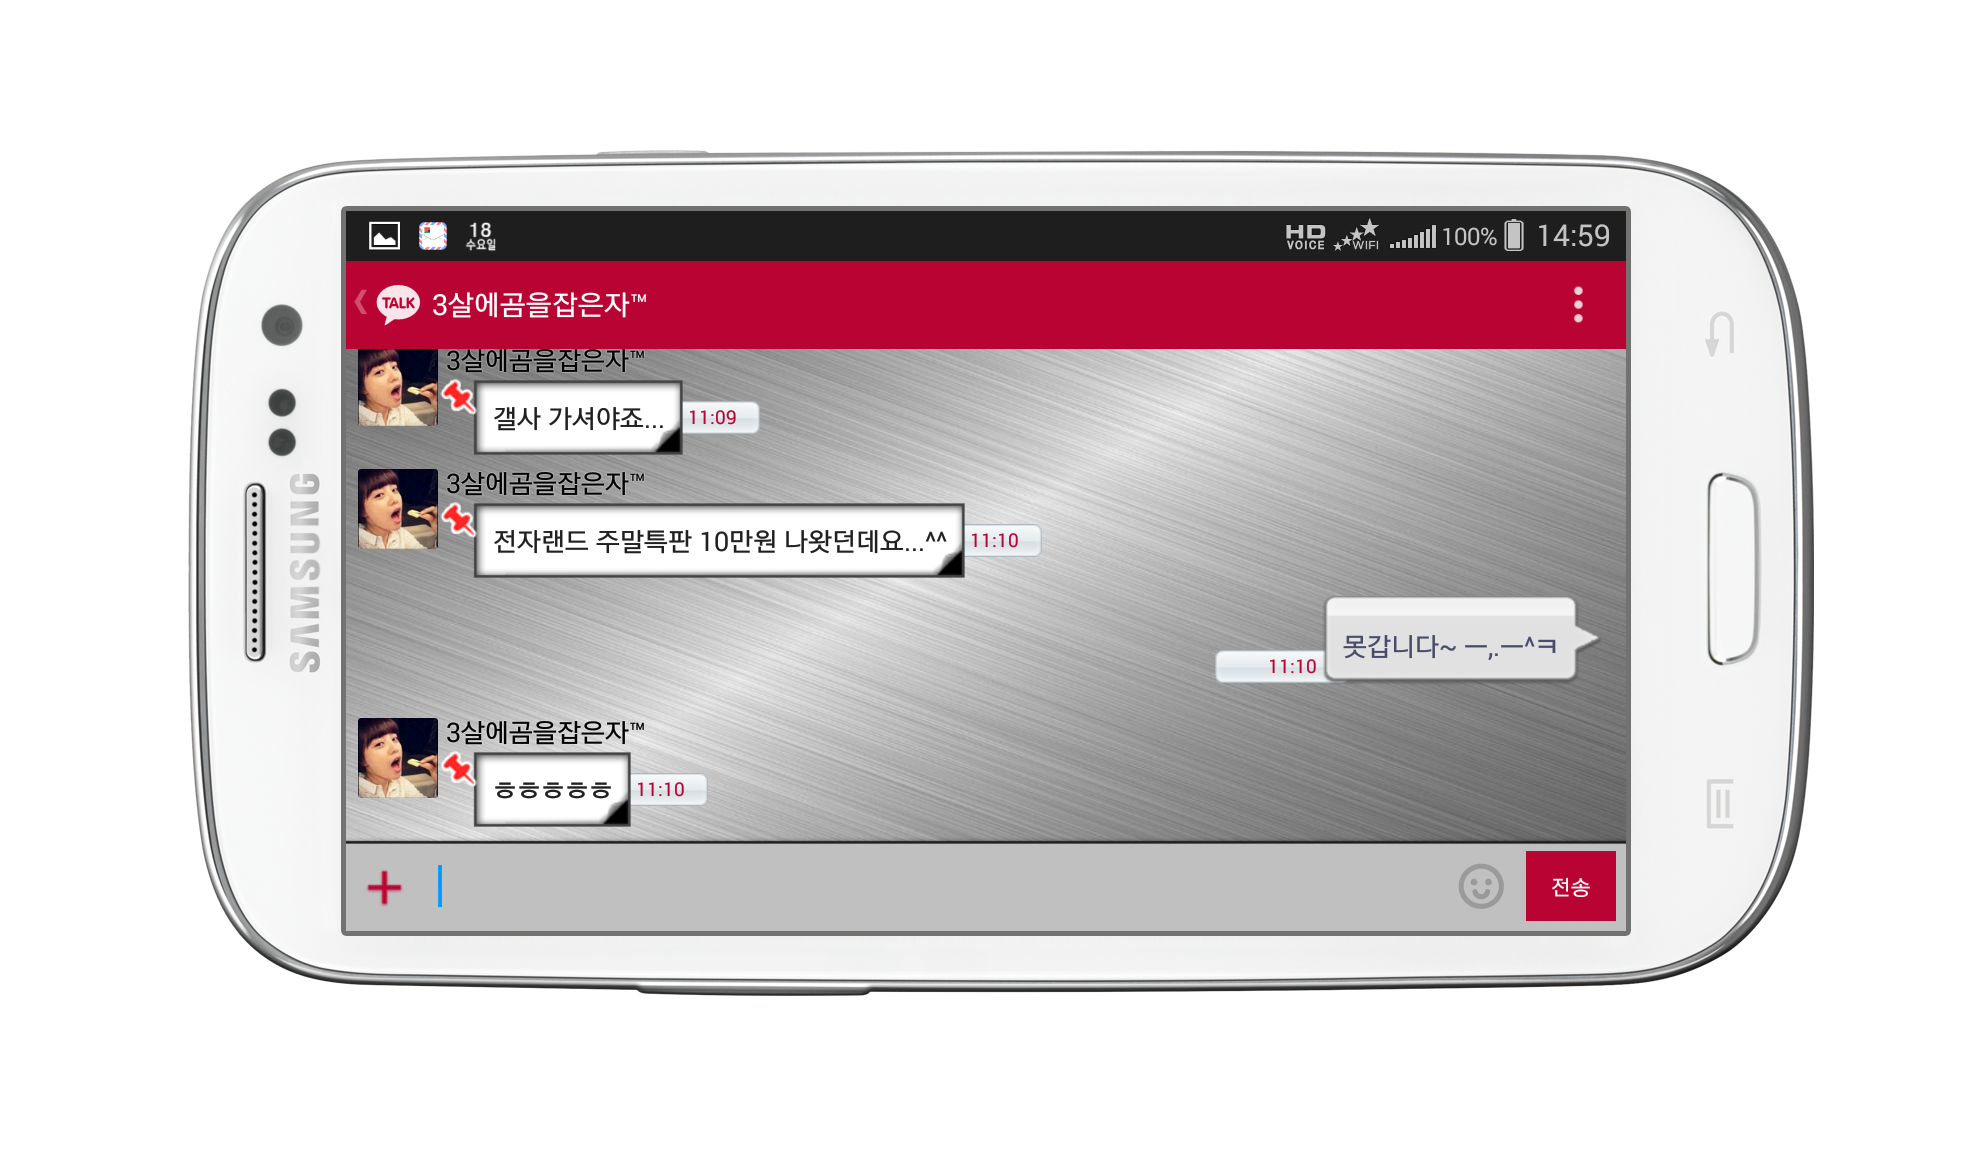Tap the chat title 3살에곰을잡은자 in header
Screen dimensions: 1984x1159
(539, 304)
